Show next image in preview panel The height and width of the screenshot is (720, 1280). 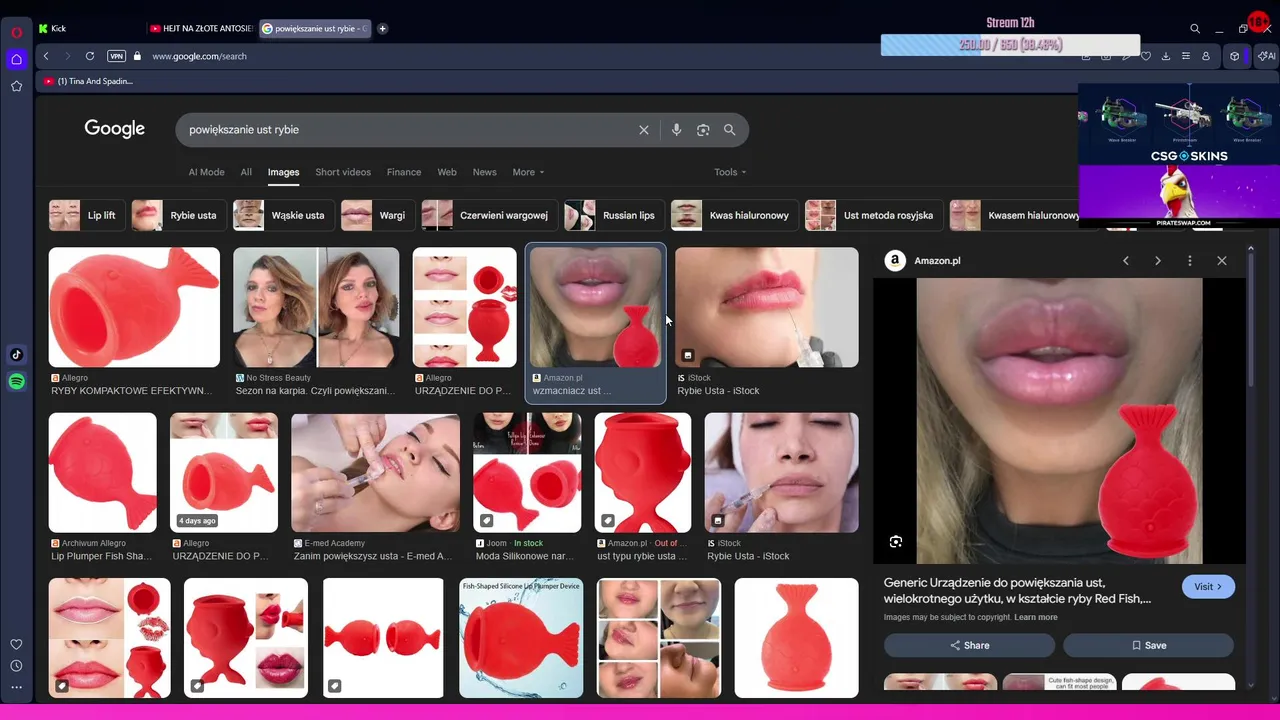[1158, 261]
